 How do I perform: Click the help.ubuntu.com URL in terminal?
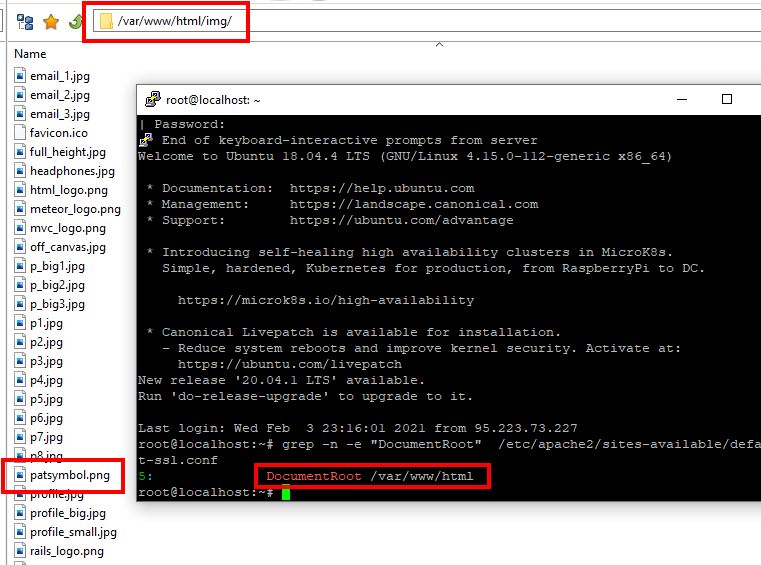point(382,188)
